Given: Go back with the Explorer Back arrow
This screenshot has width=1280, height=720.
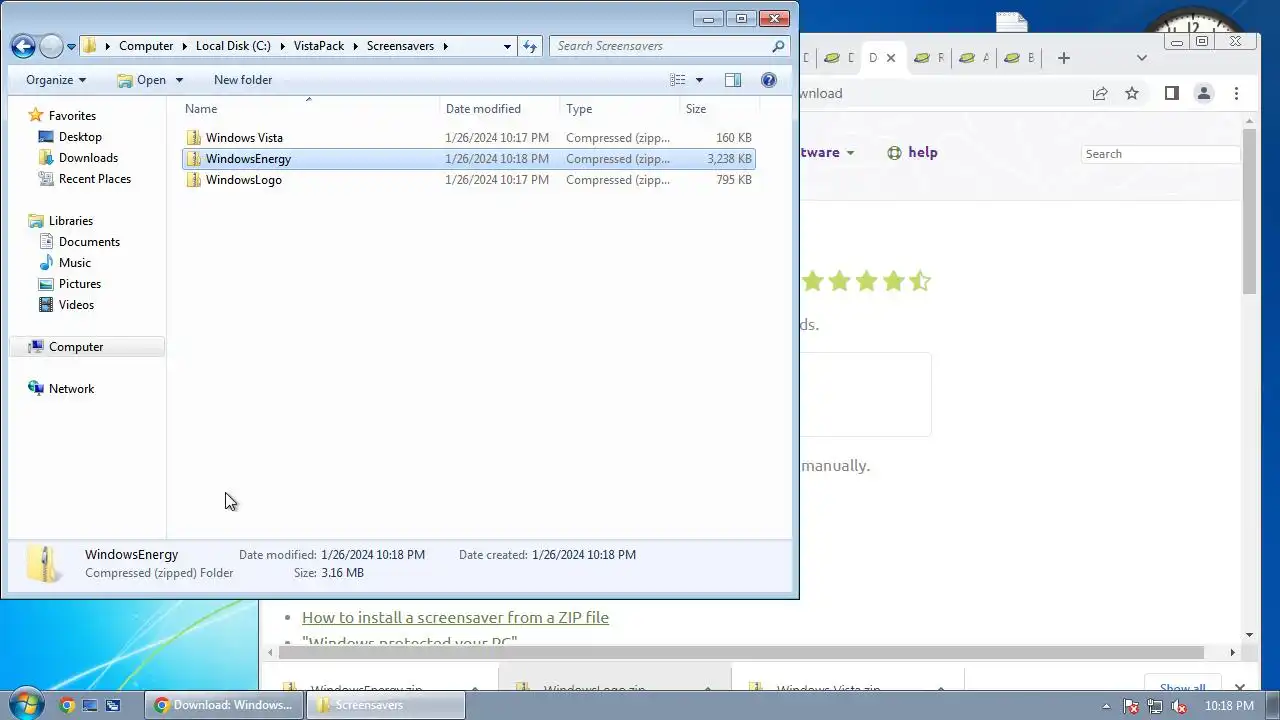Looking at the screenshot, I should click(x=23, y=46).
